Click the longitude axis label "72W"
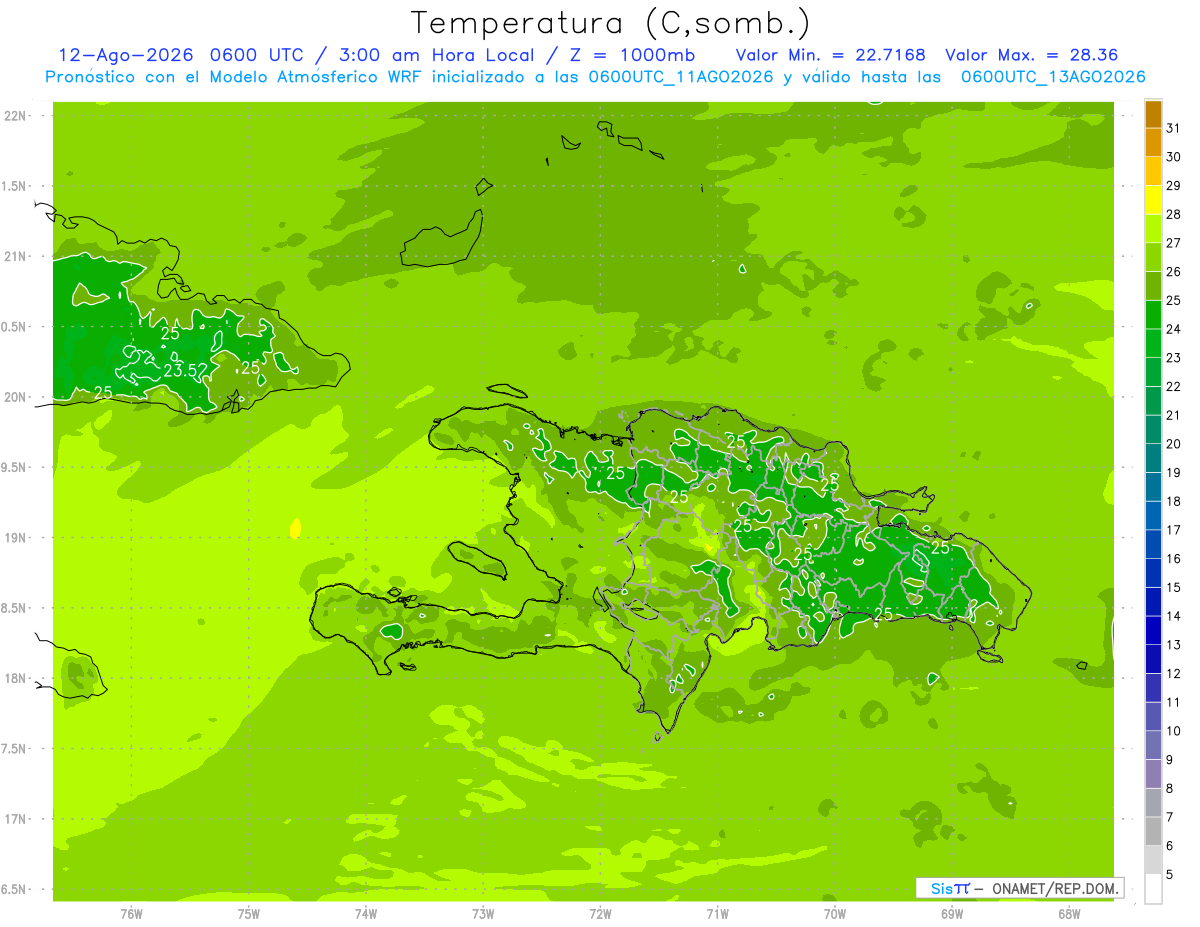 click(x=600, y=913)
